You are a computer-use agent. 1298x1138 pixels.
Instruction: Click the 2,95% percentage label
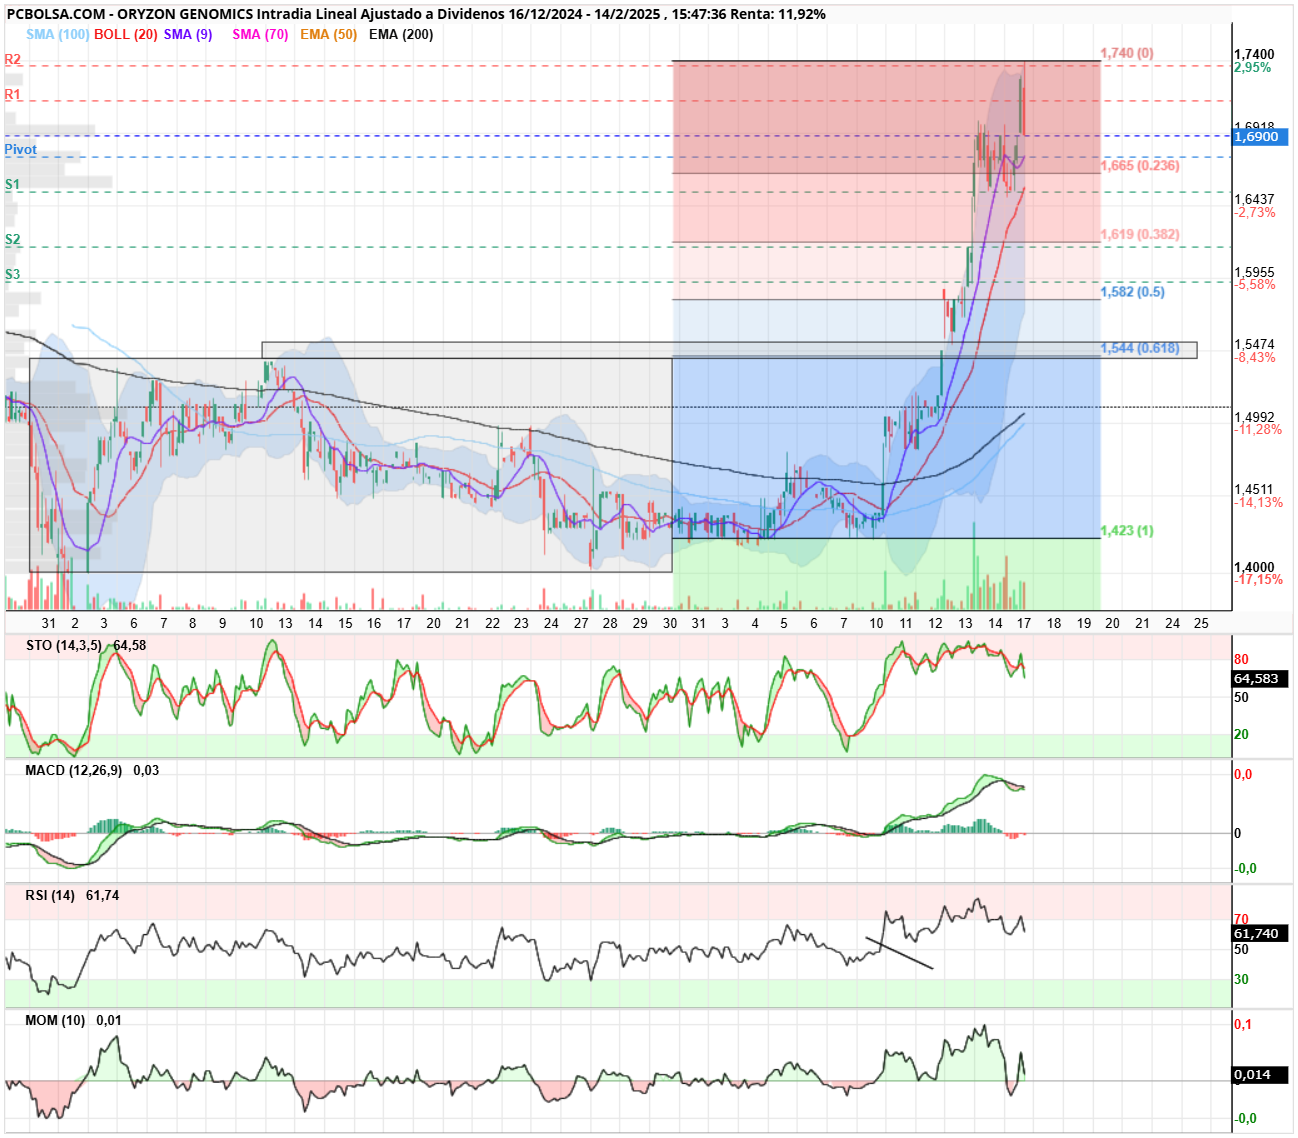click(1253, 67)
